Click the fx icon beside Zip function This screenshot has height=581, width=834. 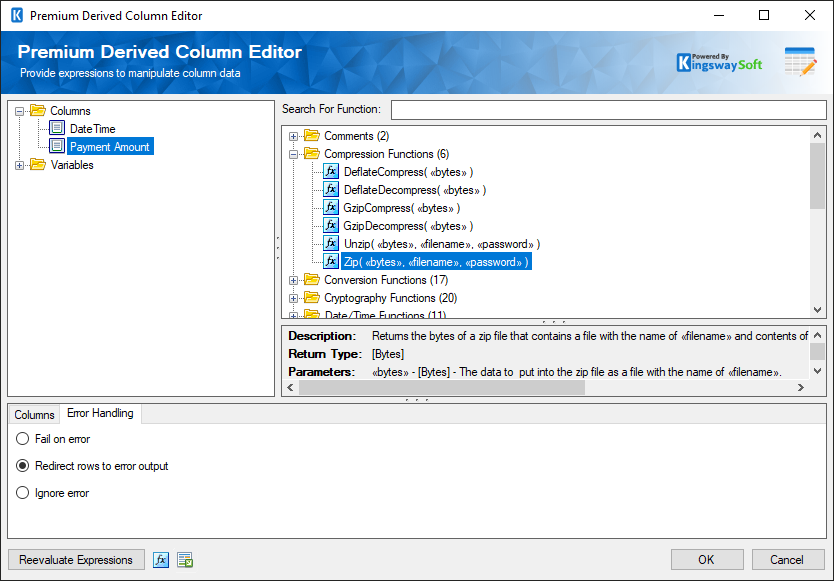(331, 261)
